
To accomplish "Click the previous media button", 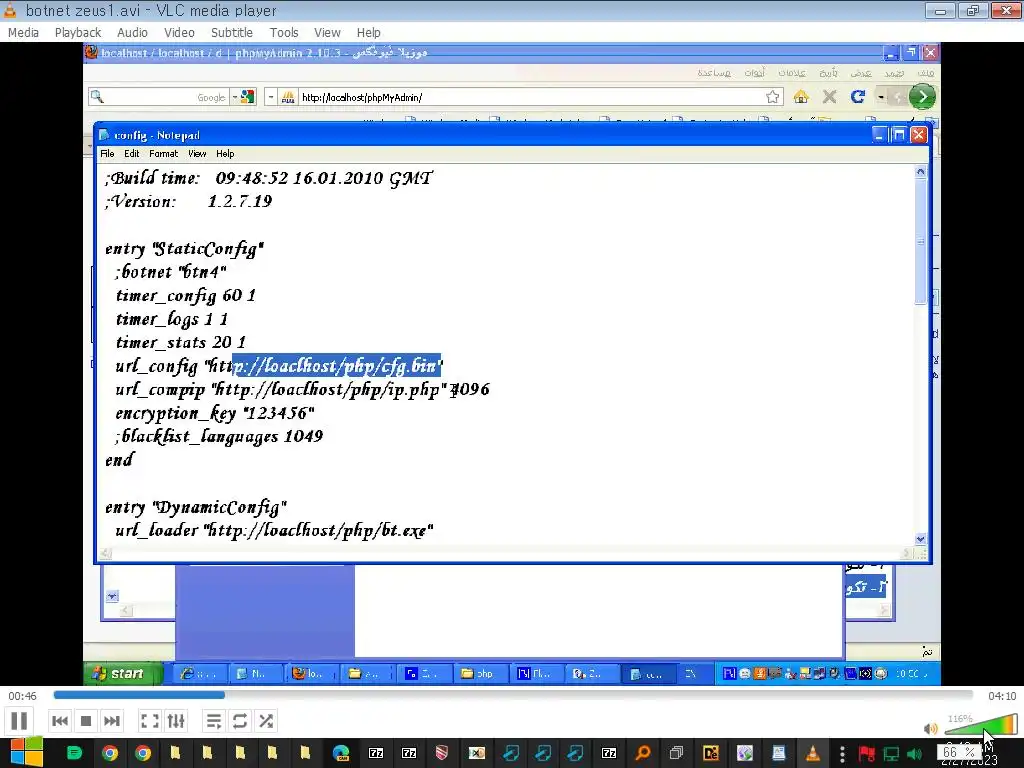I will (60, 721).
